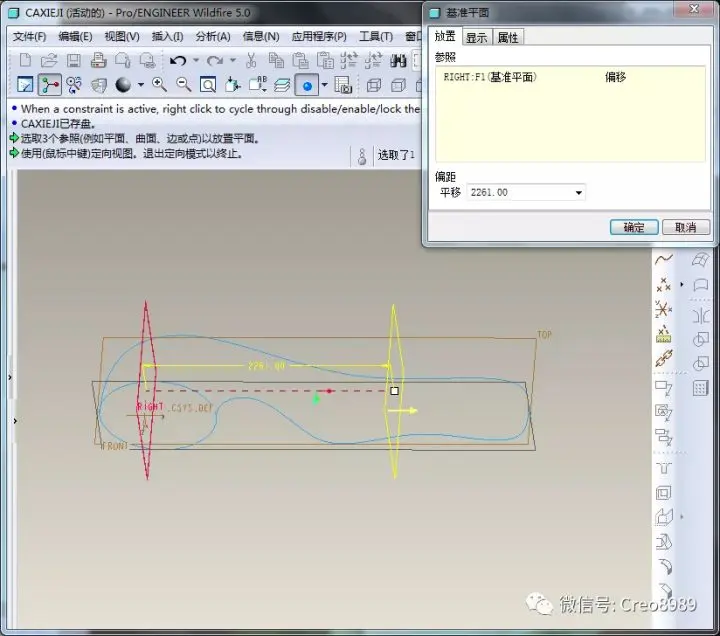Switch to the 显示 tab

[x=477, y=37]
